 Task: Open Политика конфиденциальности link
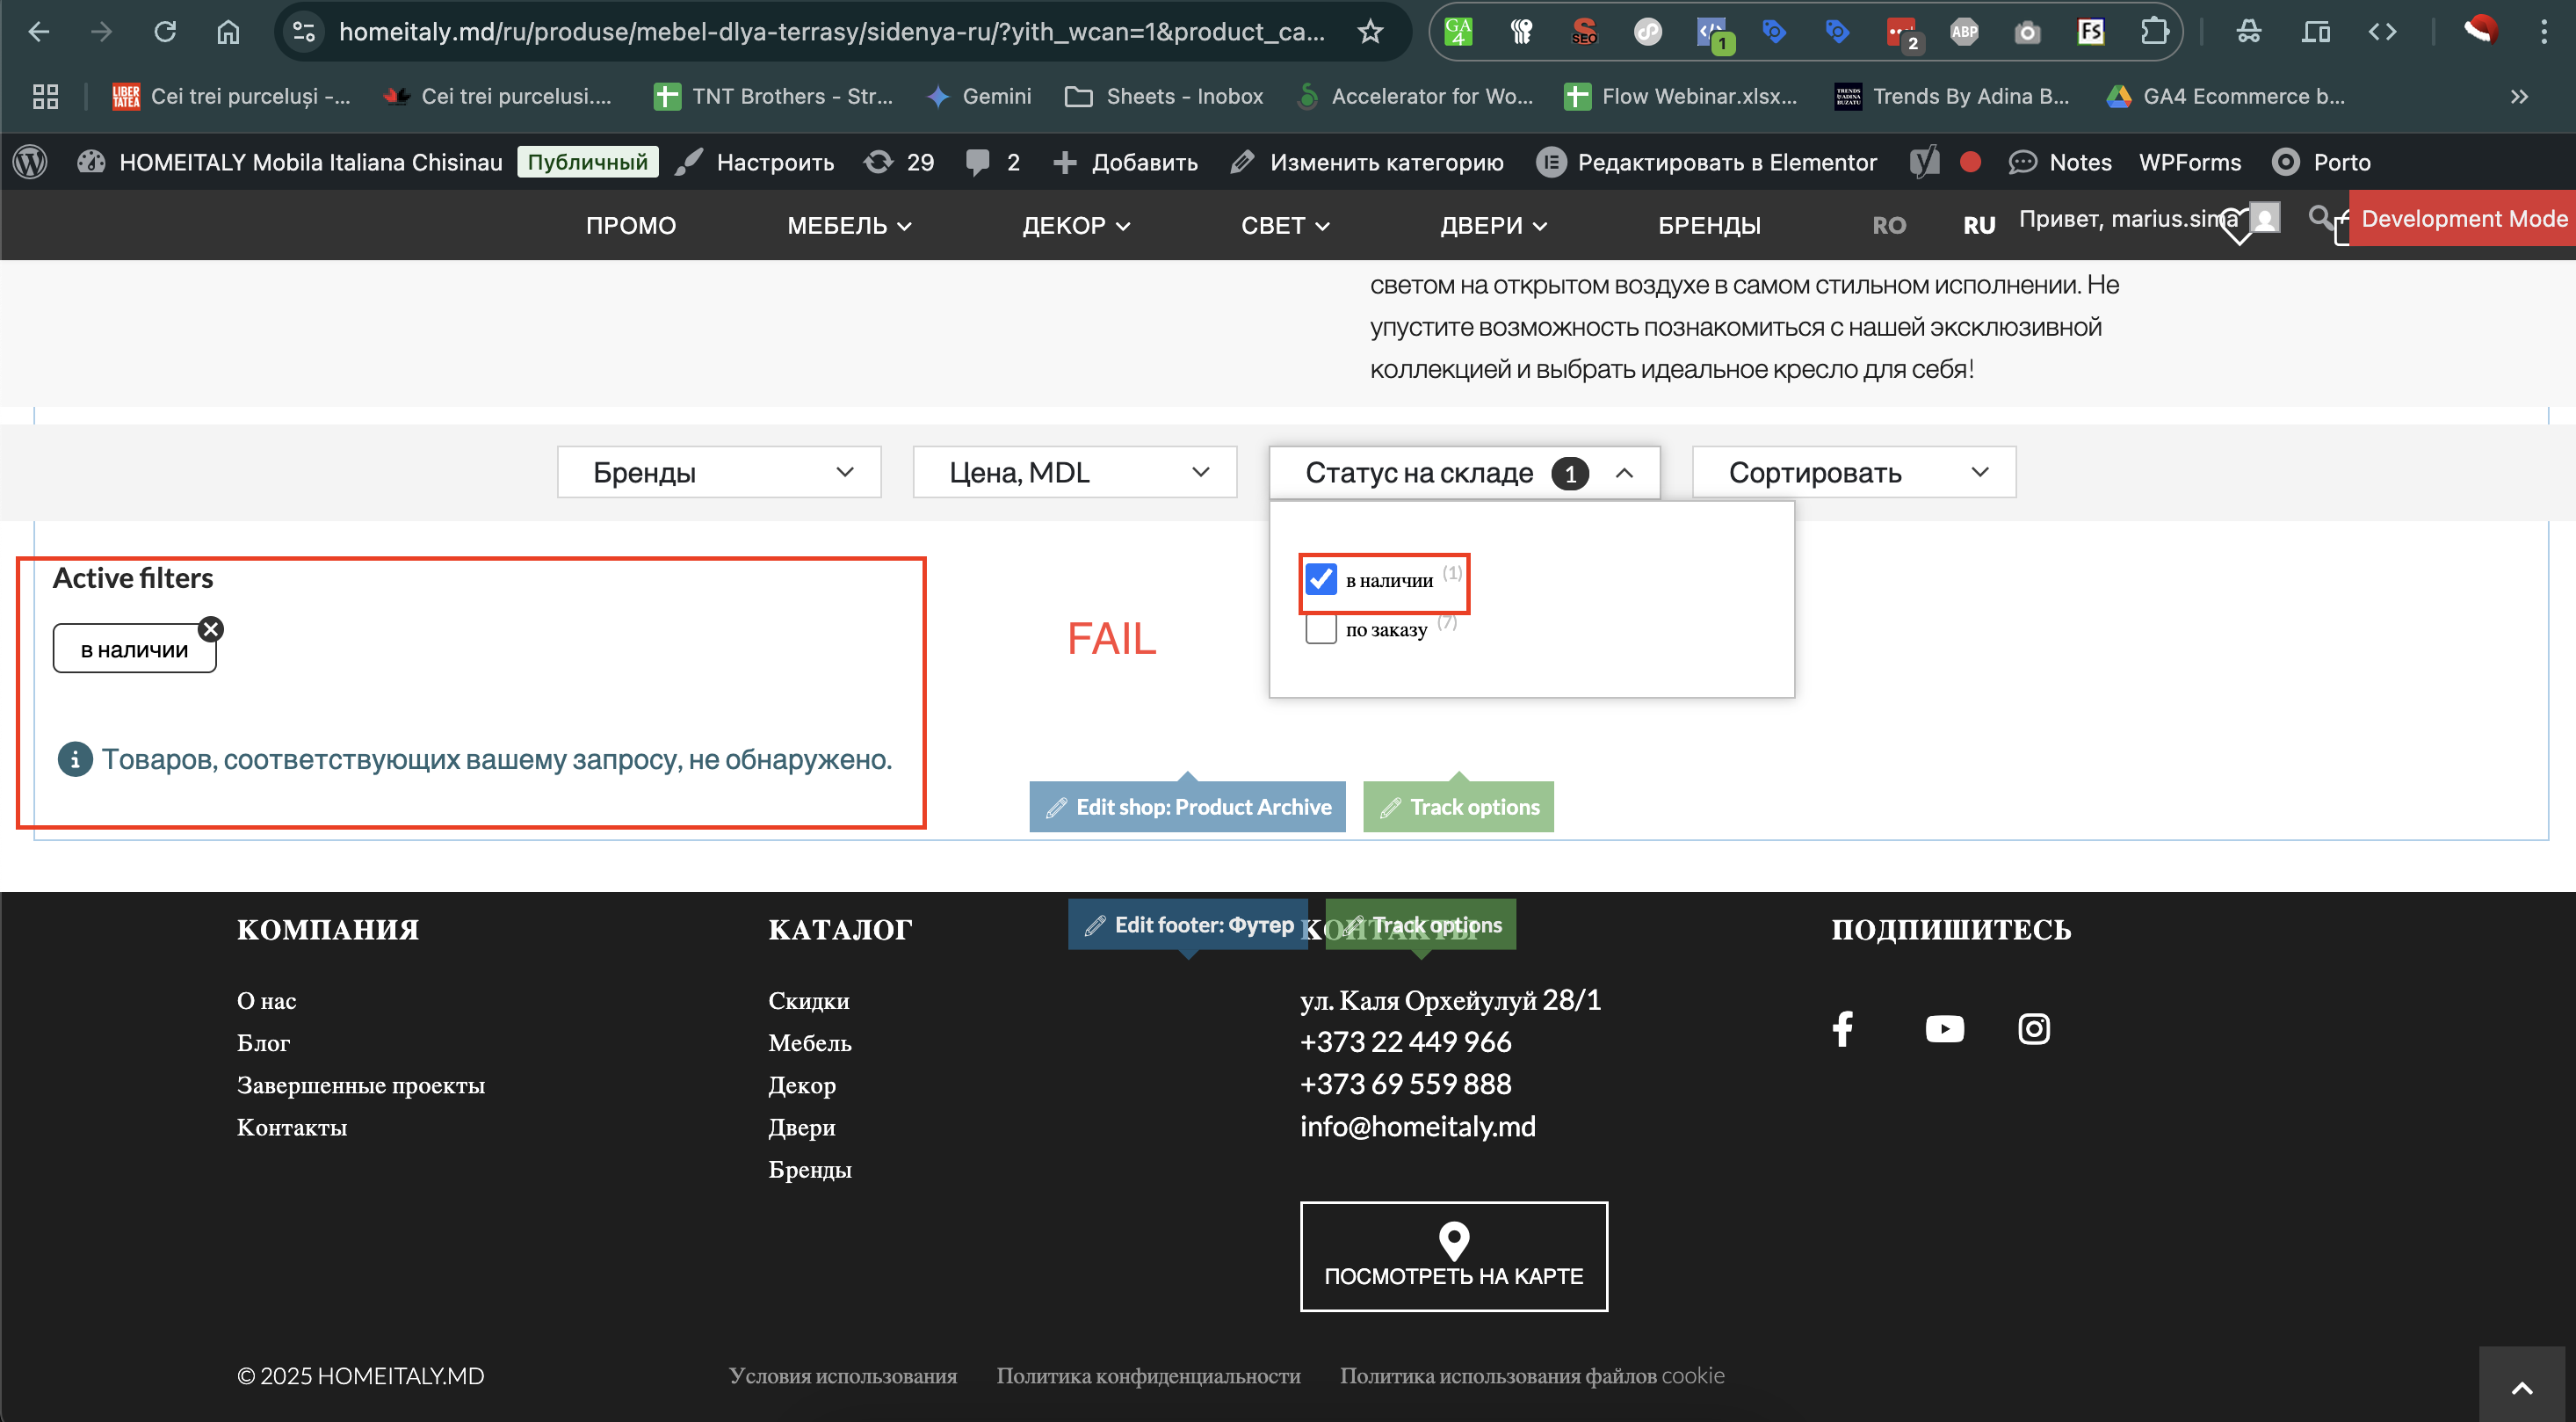pyautogui.click(x=1148, y=1376)
